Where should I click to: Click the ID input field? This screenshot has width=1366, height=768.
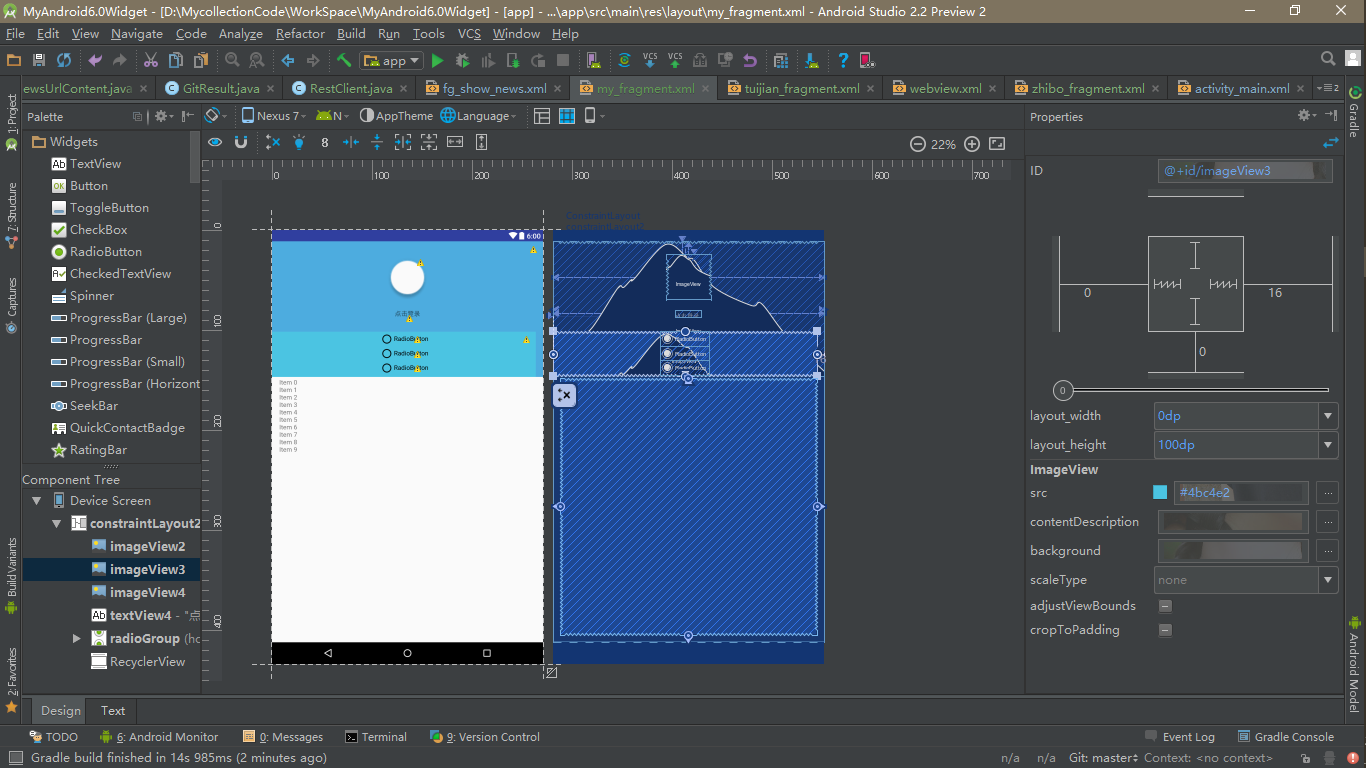click(1243, 171)
